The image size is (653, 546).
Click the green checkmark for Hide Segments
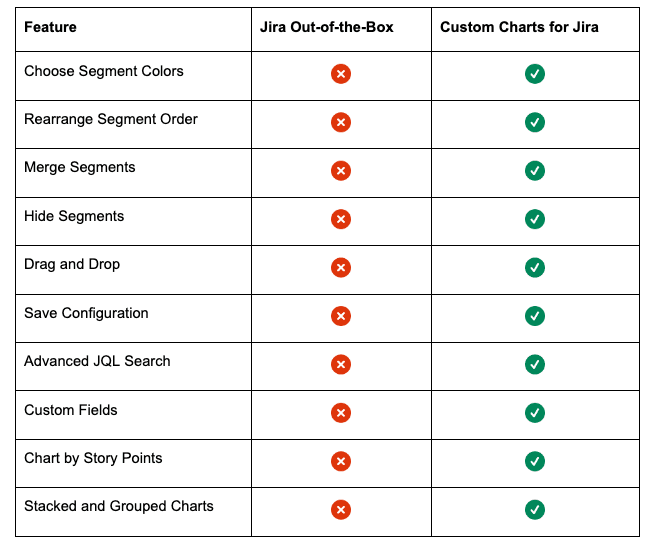pos(535,219)
